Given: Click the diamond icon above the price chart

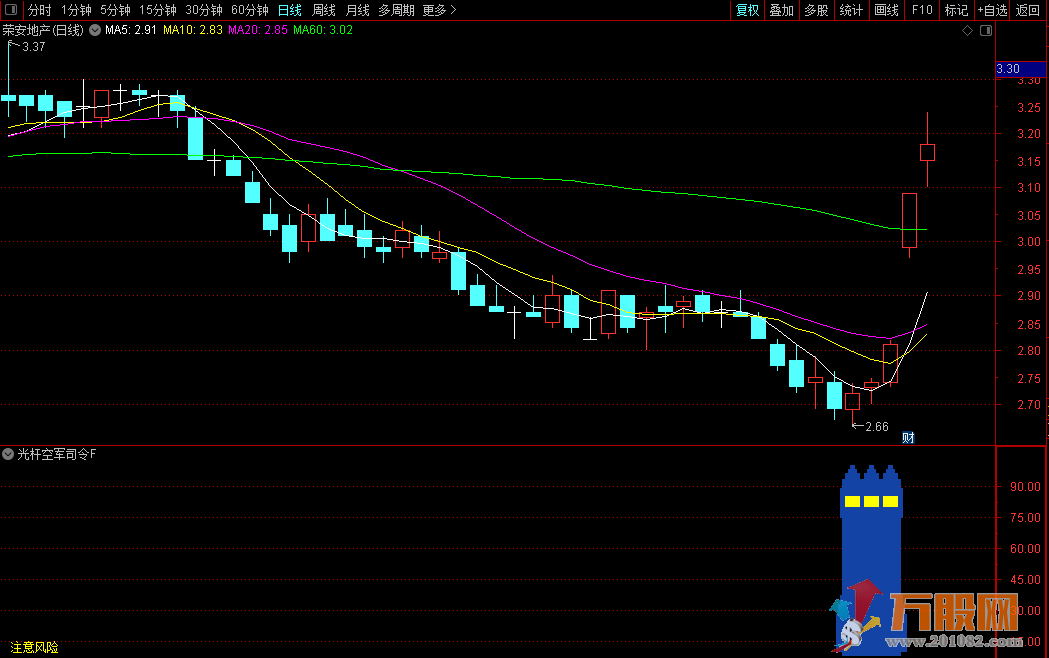Looking at the screenshot, I should click(967, 31).
